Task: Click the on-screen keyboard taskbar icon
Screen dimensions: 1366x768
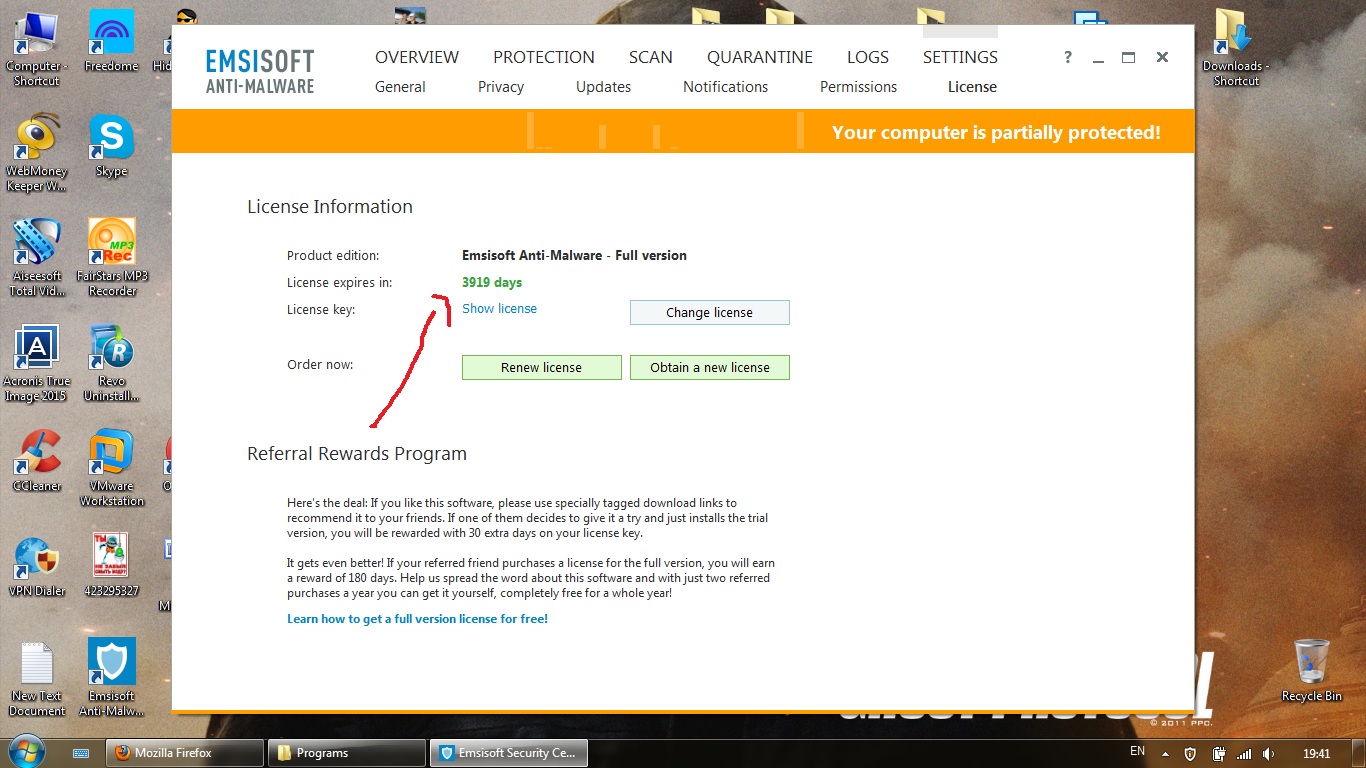Action: [82, 753]
